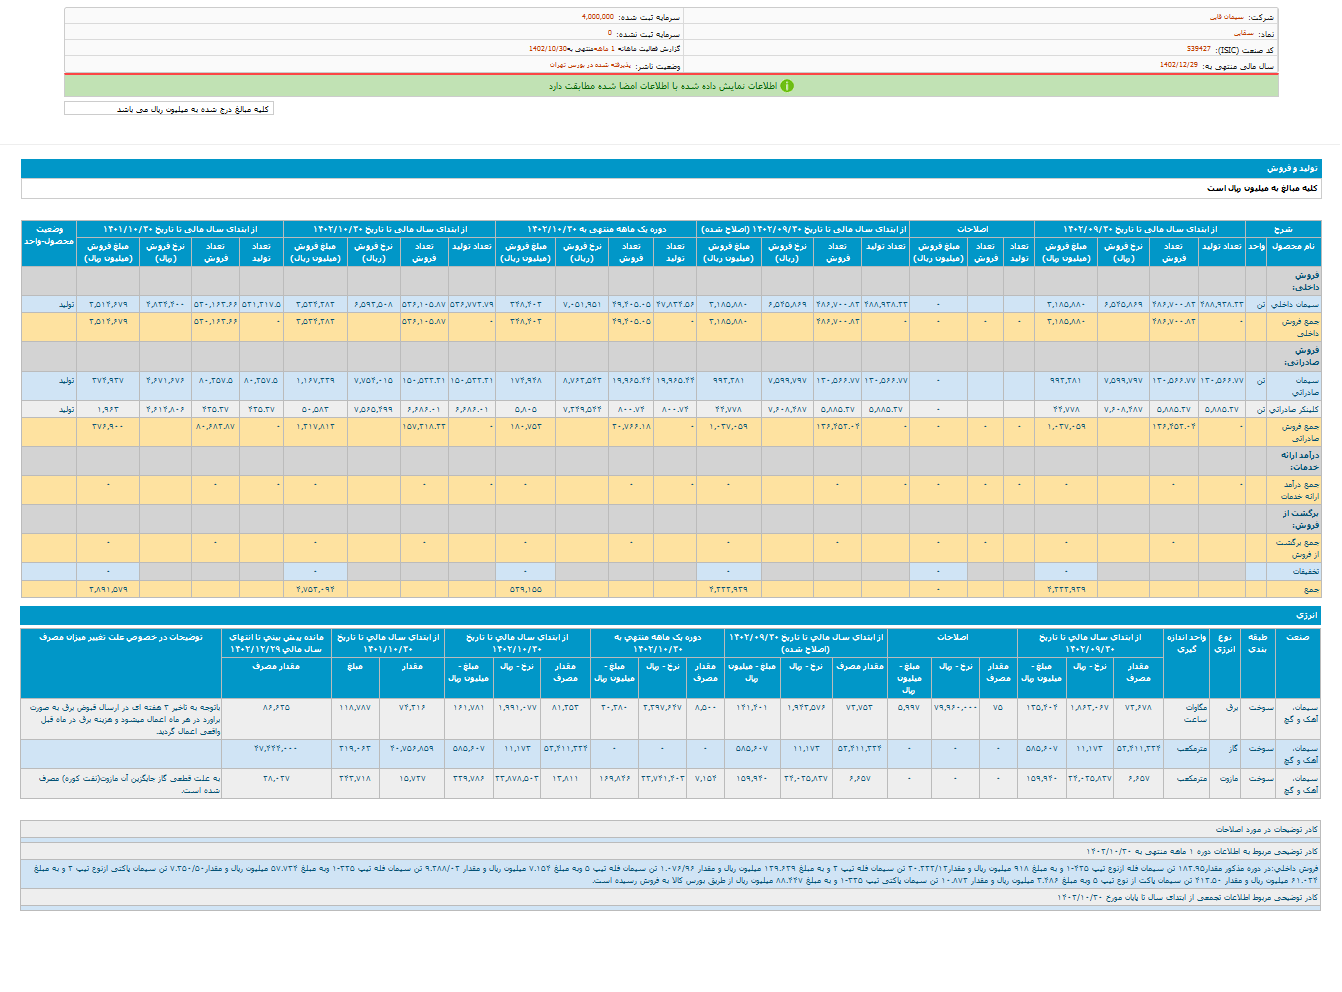Click the 'نام محصول' column header
The height and width of the screenshot is (992, 1342).
pos(1294,246)
